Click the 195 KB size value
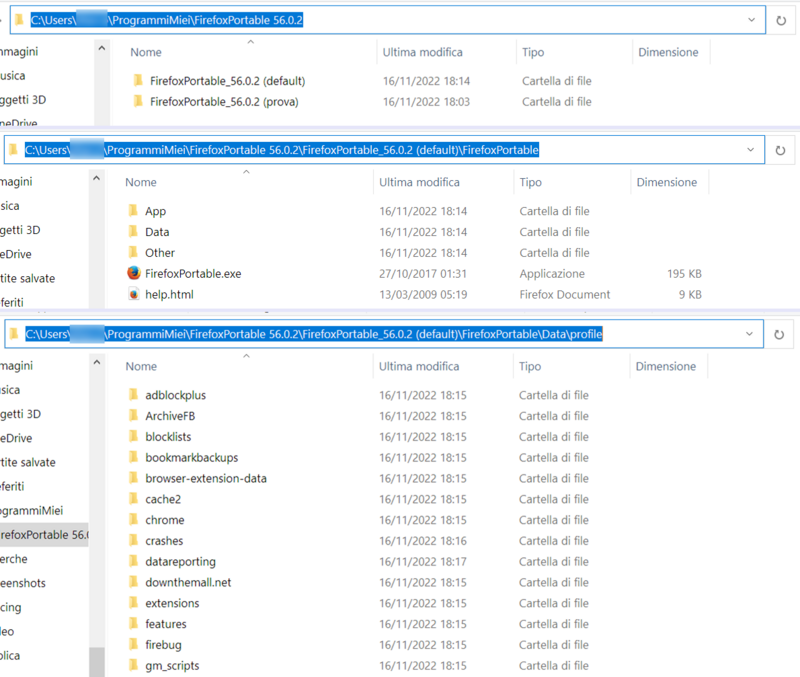 [x=684, y=273]
